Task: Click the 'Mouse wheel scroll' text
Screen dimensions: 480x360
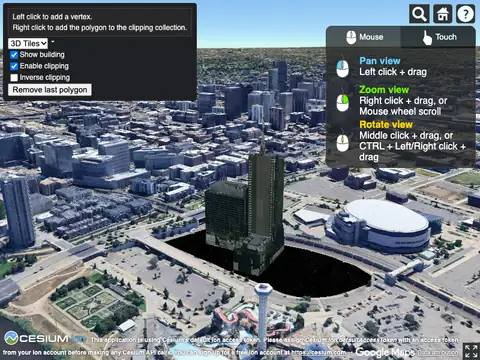Action: [400, 111]
